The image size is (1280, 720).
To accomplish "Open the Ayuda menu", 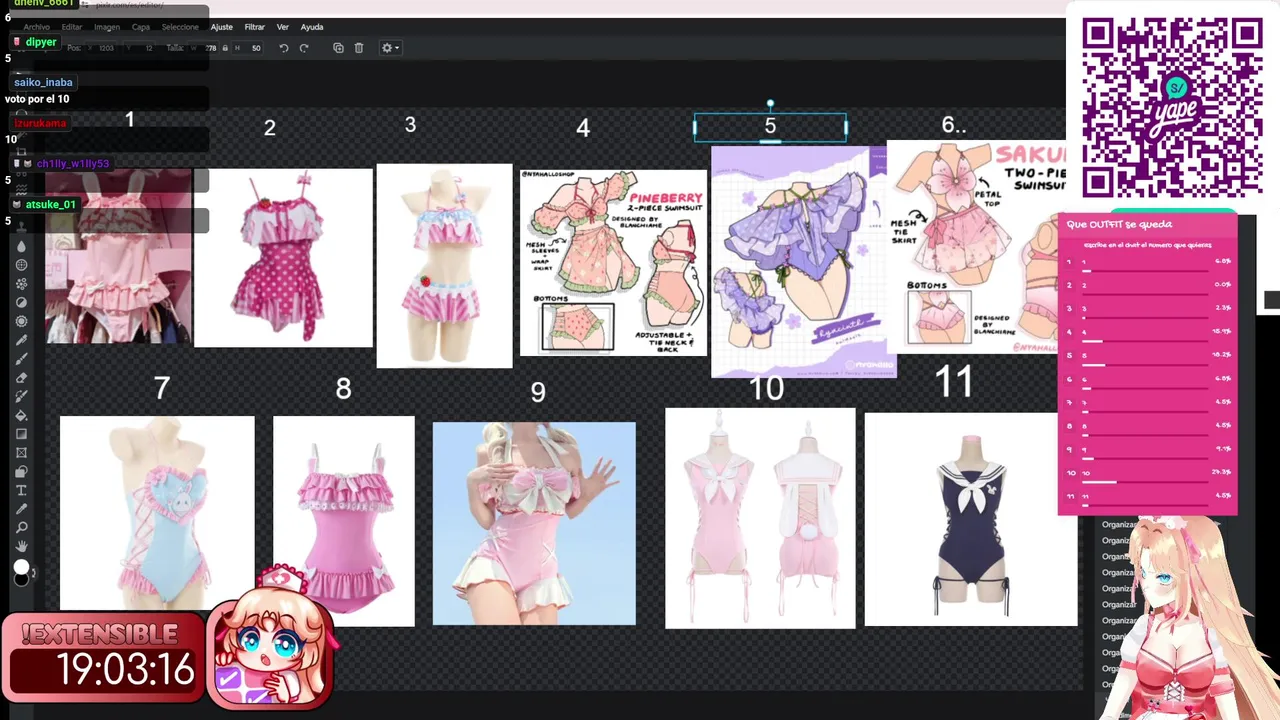I will (312, 27).
